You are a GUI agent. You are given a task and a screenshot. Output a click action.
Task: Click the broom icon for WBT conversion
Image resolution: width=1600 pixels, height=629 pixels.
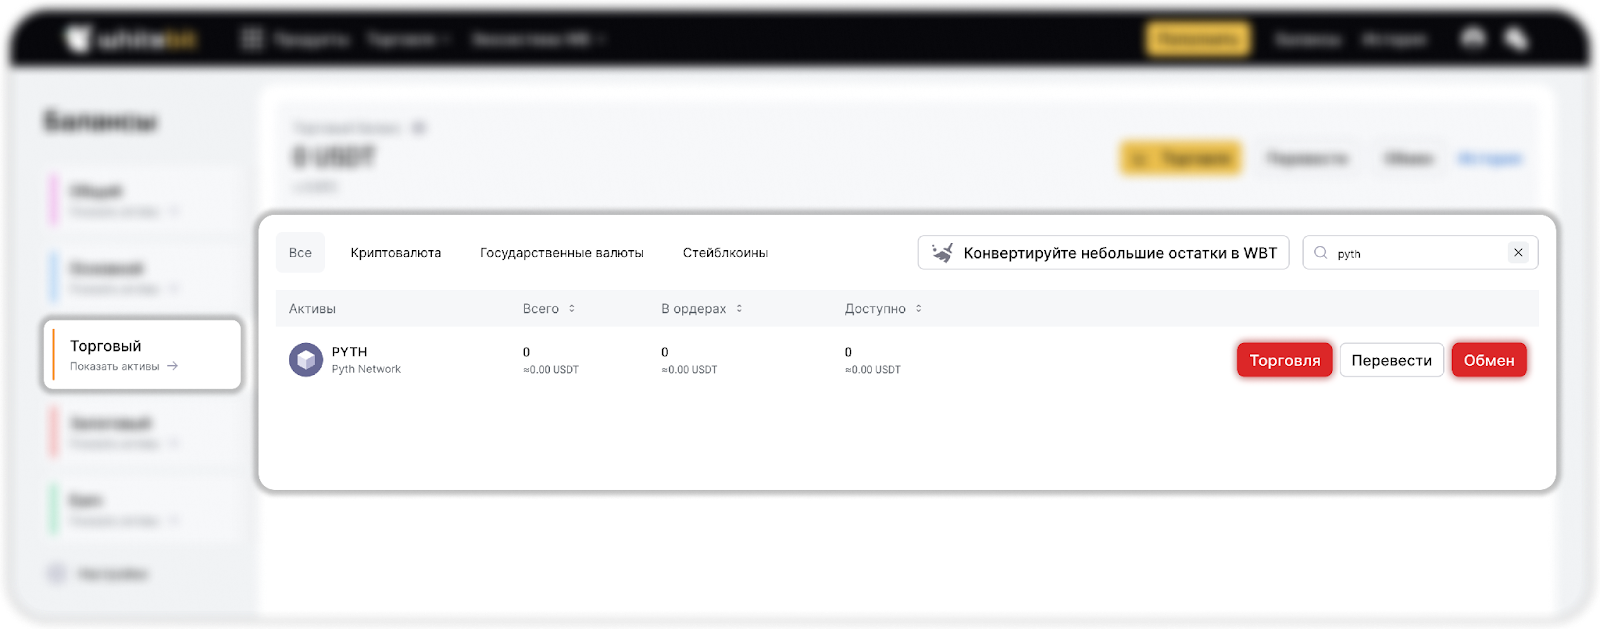[942, 253]
